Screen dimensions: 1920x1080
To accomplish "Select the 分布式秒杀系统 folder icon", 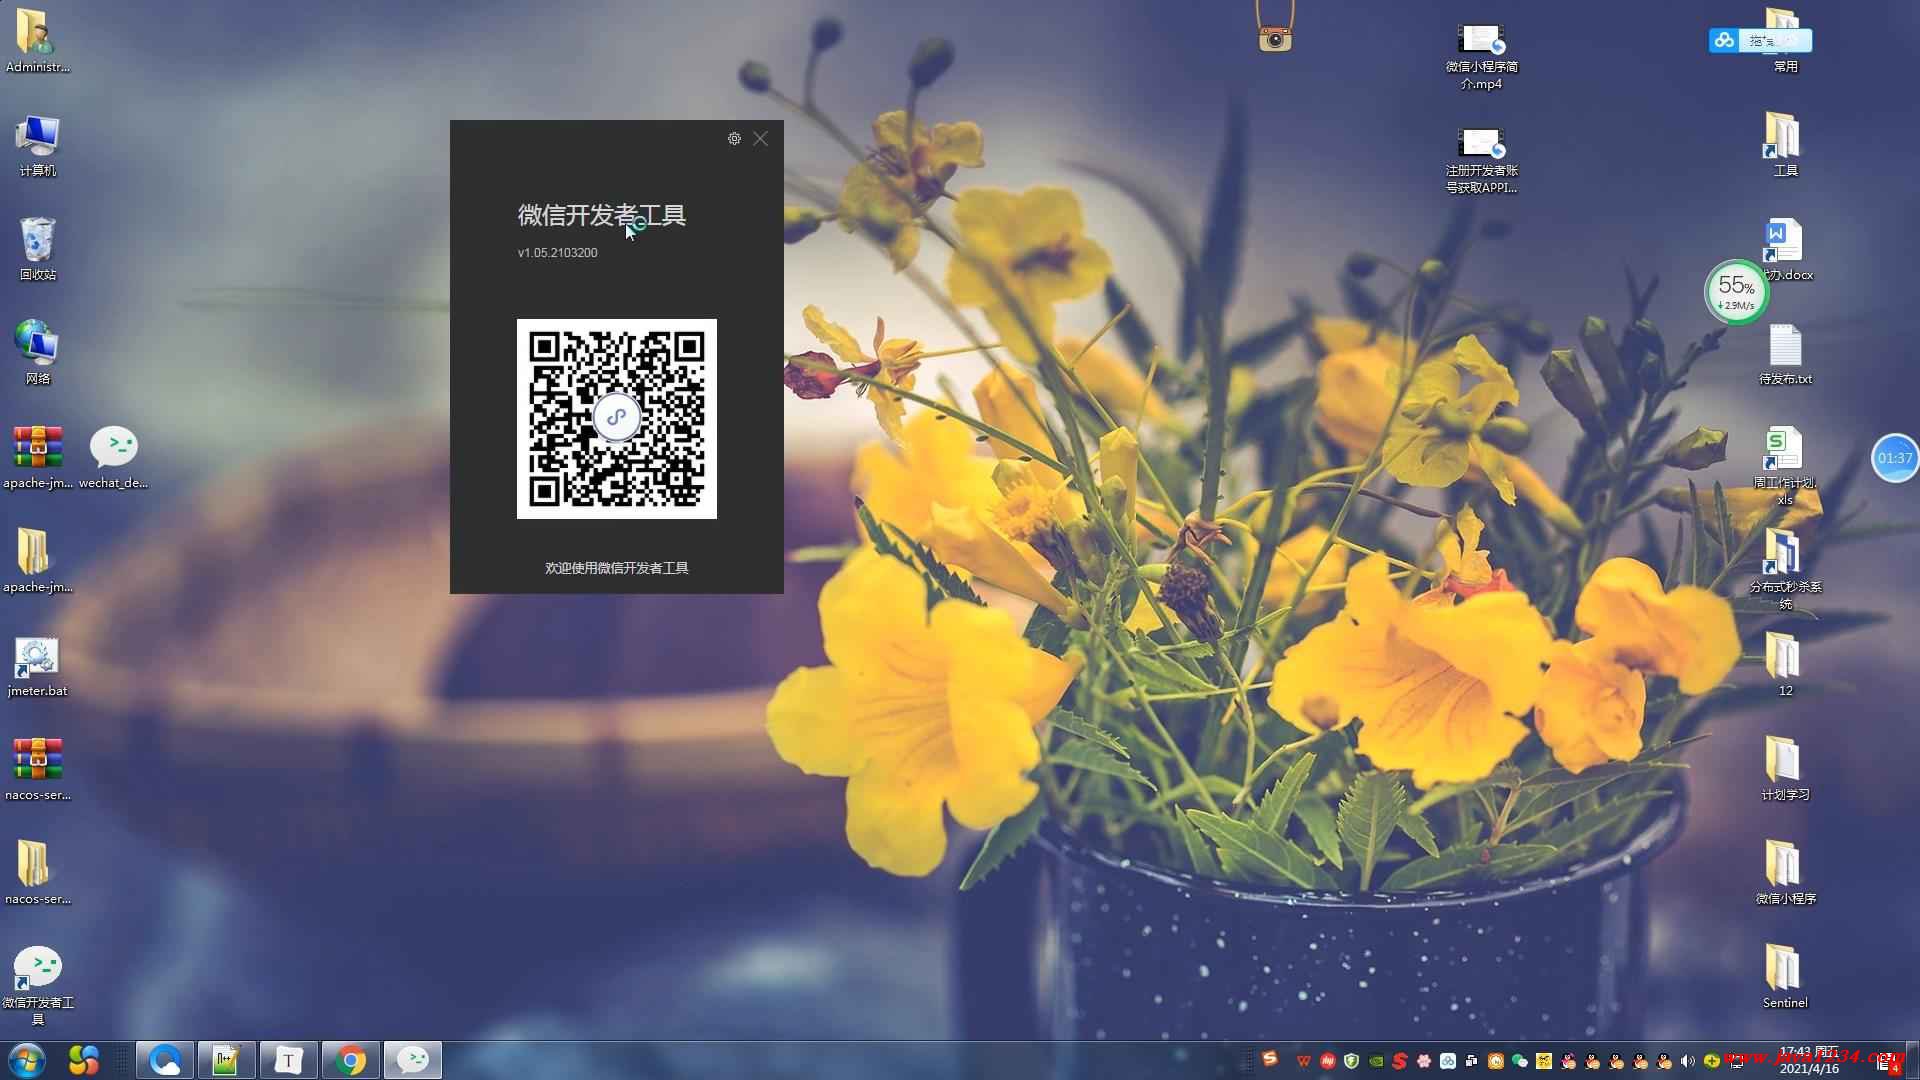I will coord(1785,570).
